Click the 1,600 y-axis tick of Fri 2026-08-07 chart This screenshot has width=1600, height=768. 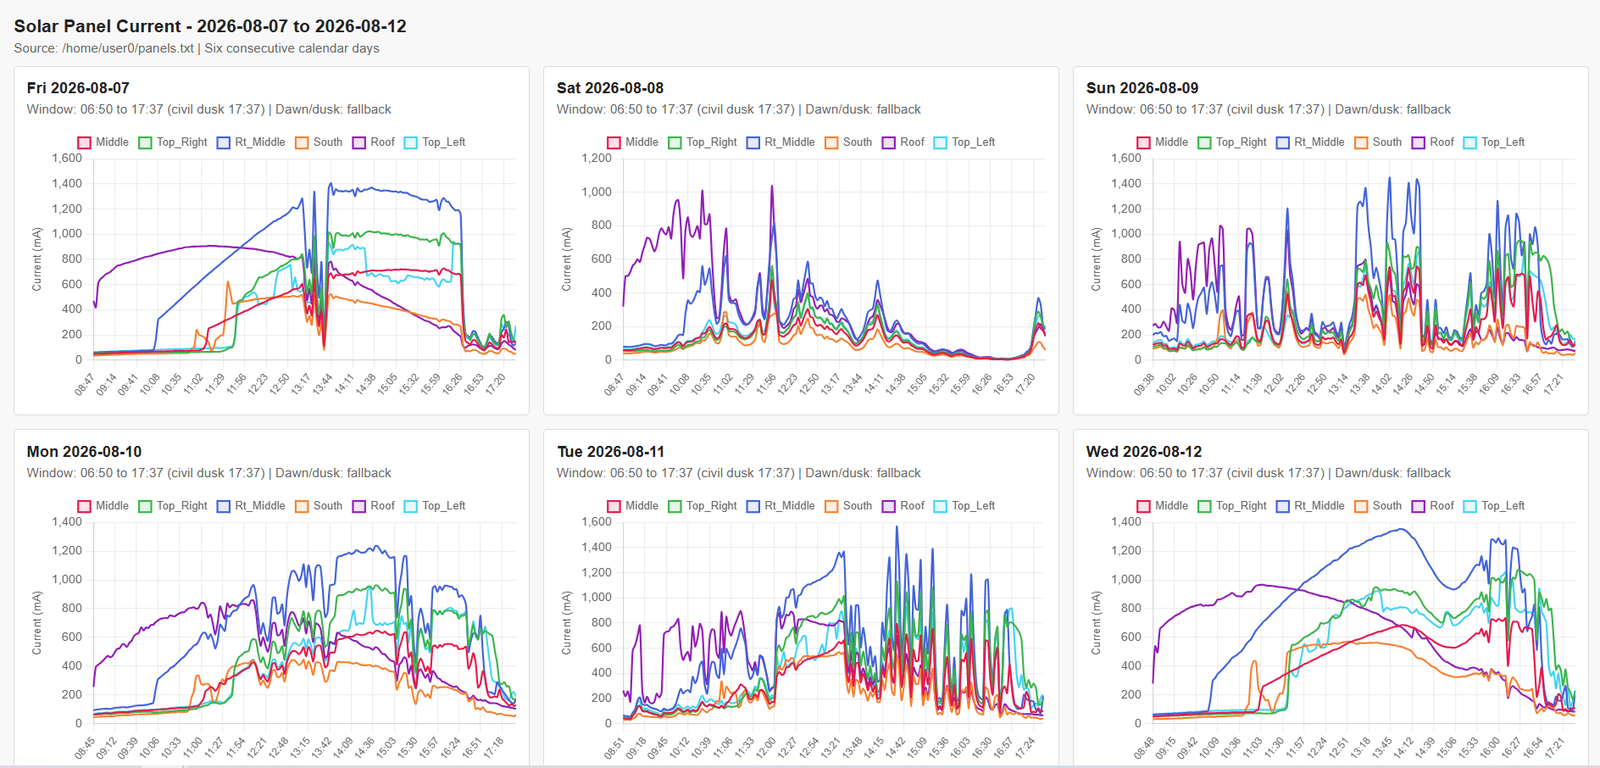tap(67, 158)
